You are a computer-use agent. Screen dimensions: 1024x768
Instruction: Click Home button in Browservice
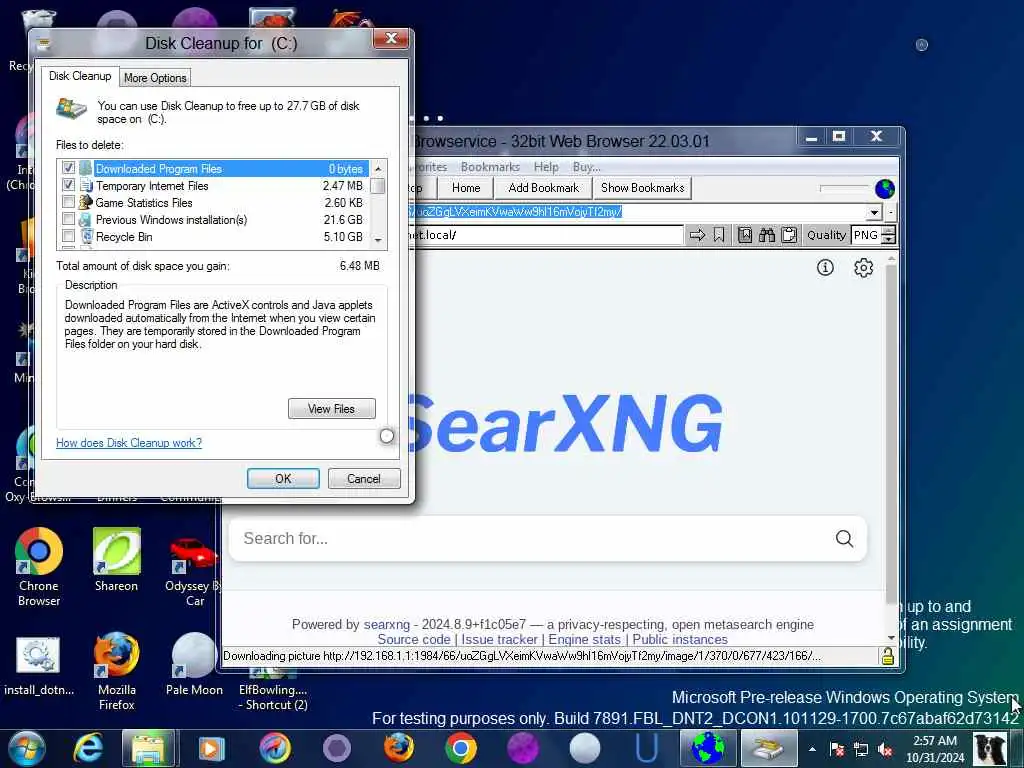466,188
